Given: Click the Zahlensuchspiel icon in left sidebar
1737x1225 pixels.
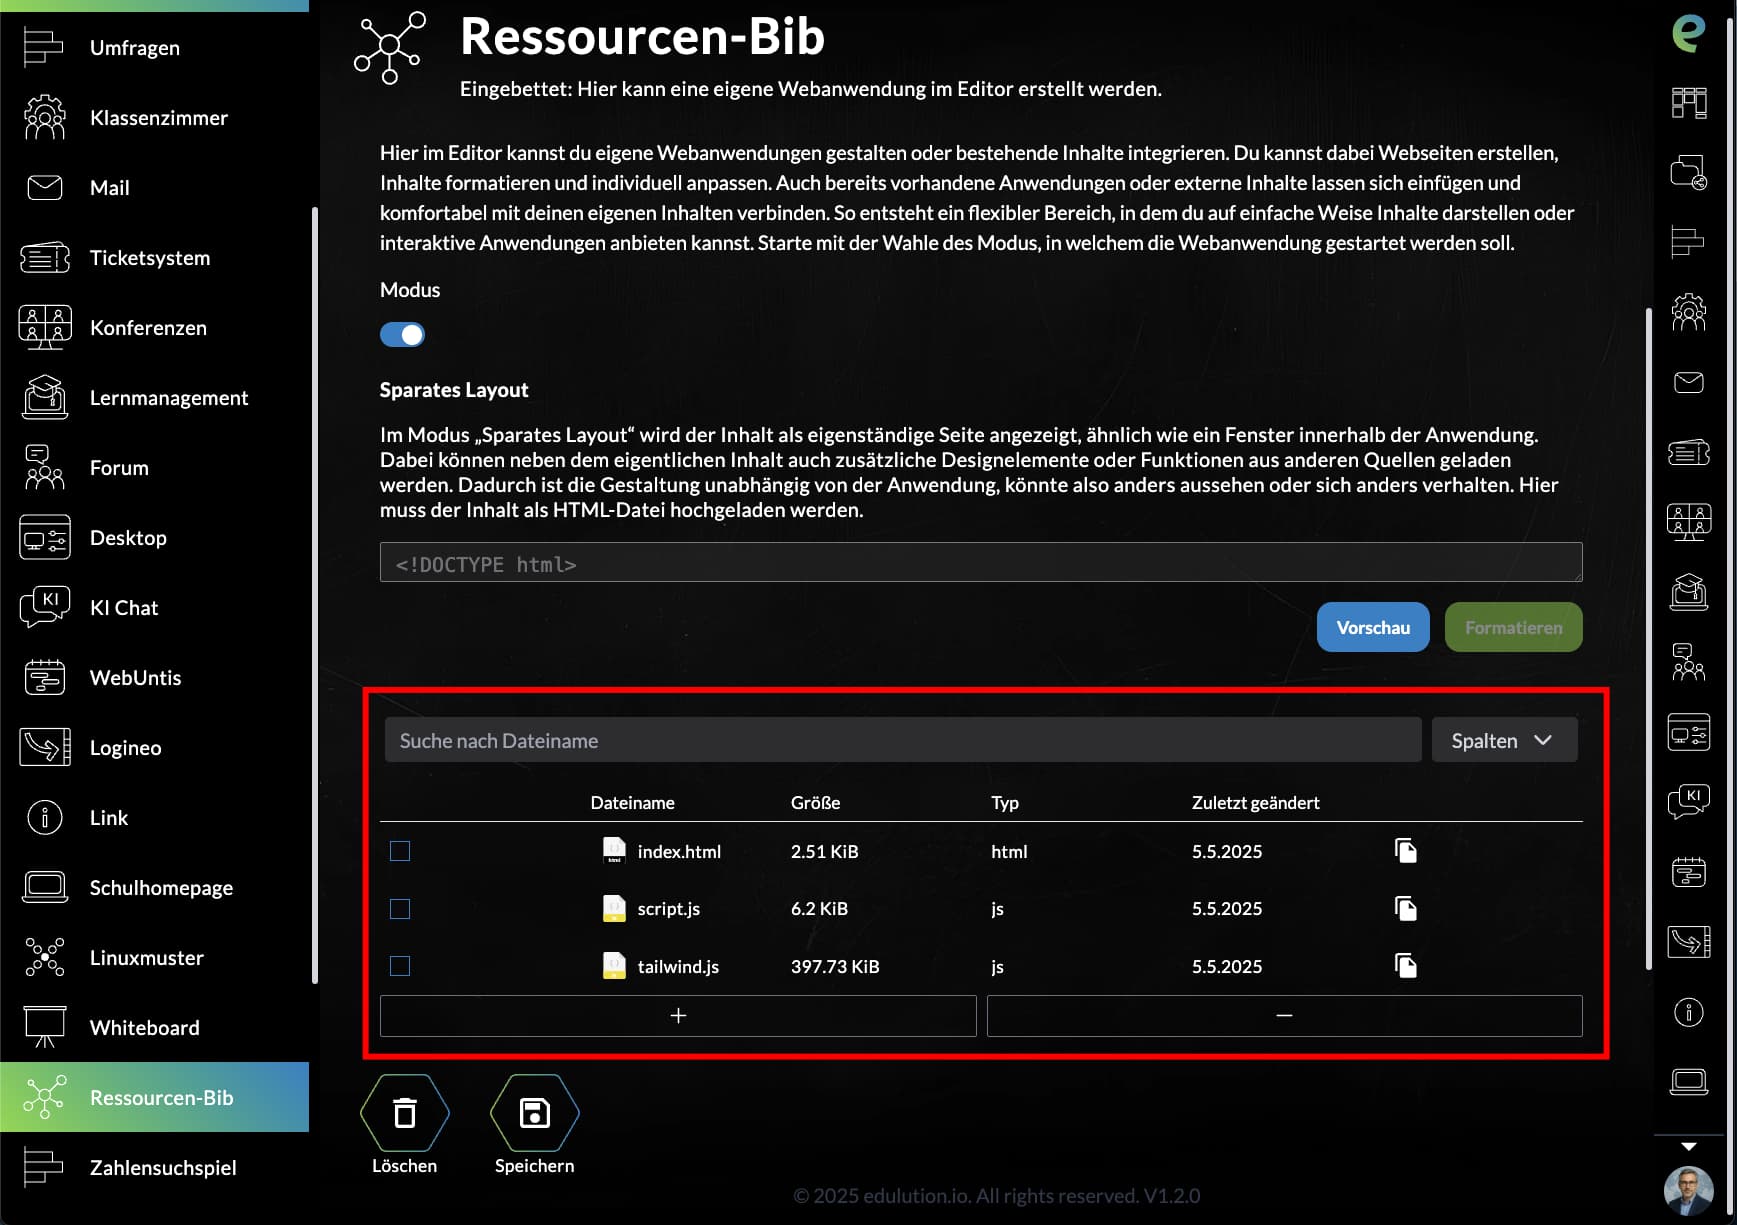Looking at the screenshot, I should pos(44,1167).
